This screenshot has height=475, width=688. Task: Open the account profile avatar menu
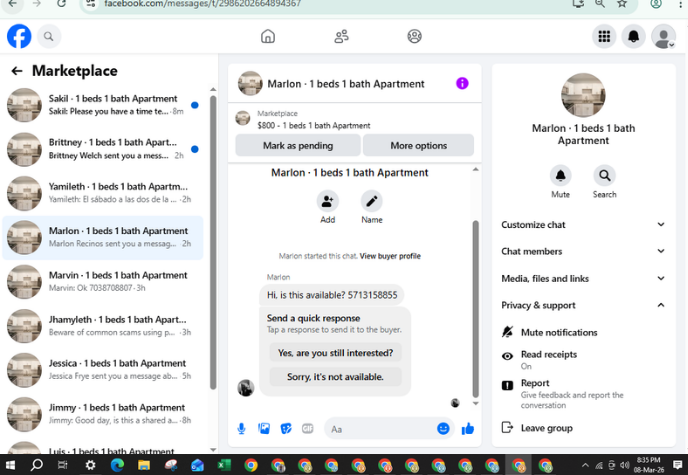[663, 36]
